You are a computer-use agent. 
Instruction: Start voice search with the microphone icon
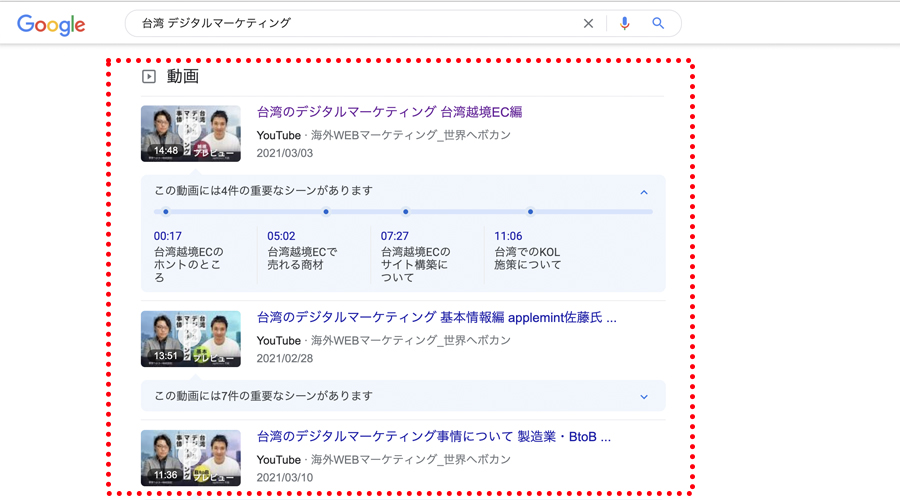[x=624, y=24]
